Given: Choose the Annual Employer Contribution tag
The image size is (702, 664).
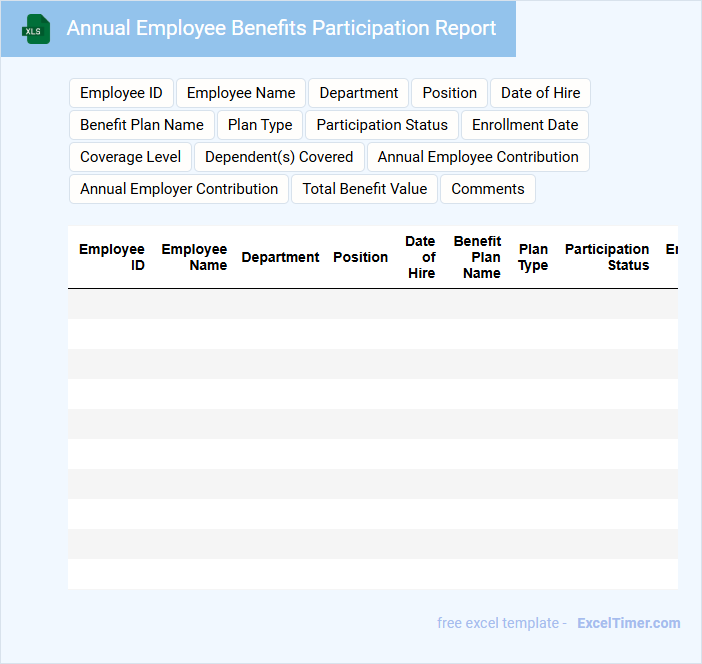Looking at the screenshot, I should tap(179, 189).
